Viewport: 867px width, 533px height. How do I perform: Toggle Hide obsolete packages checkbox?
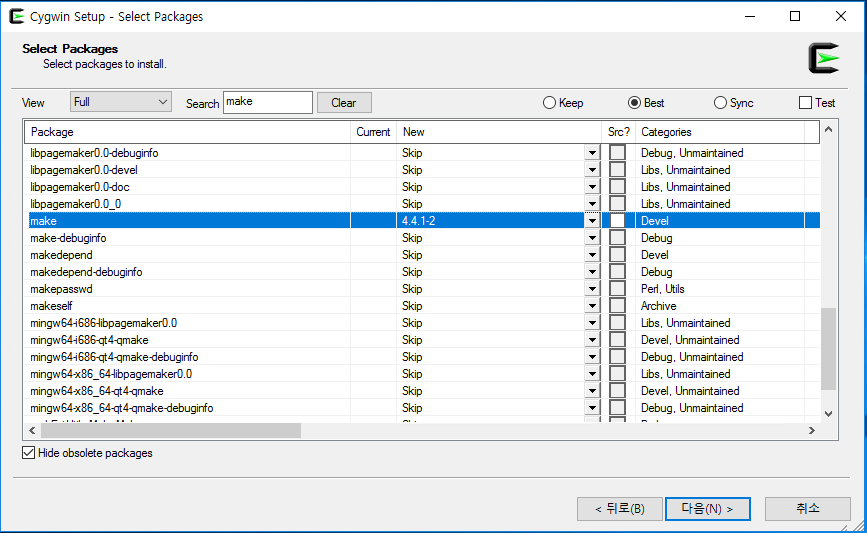(x=87, y=453)
